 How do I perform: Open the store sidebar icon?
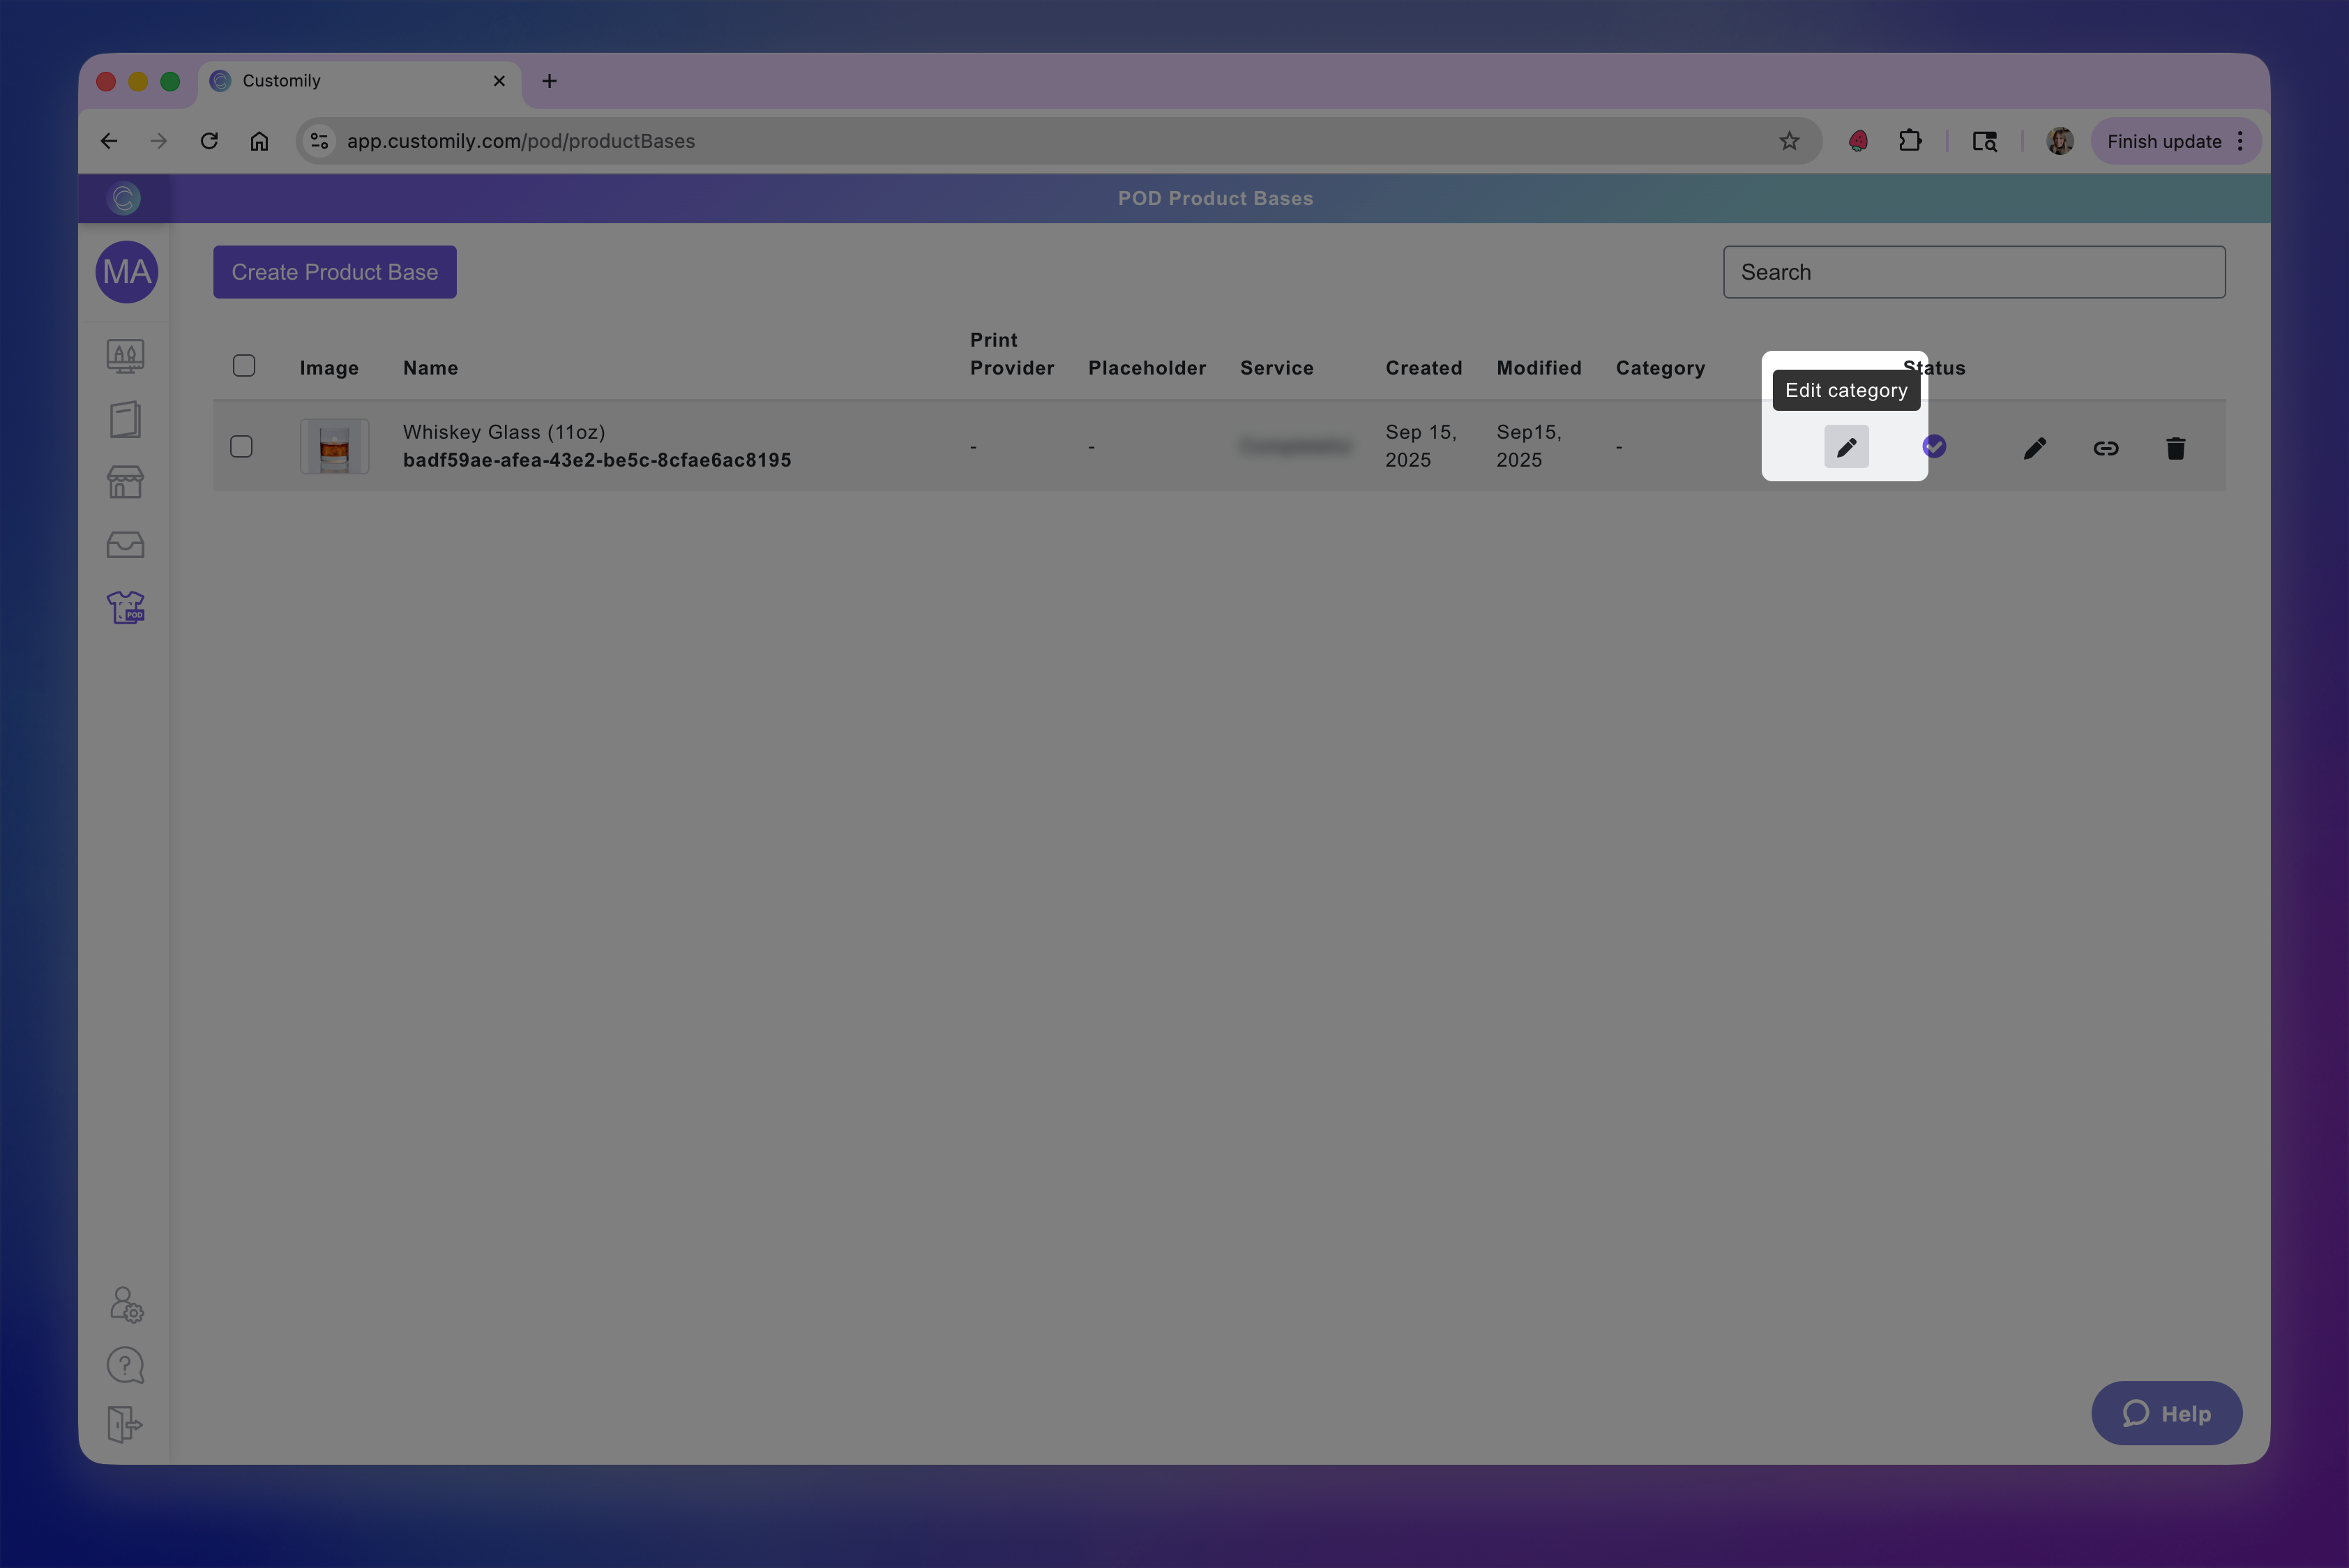pos(126,482)
